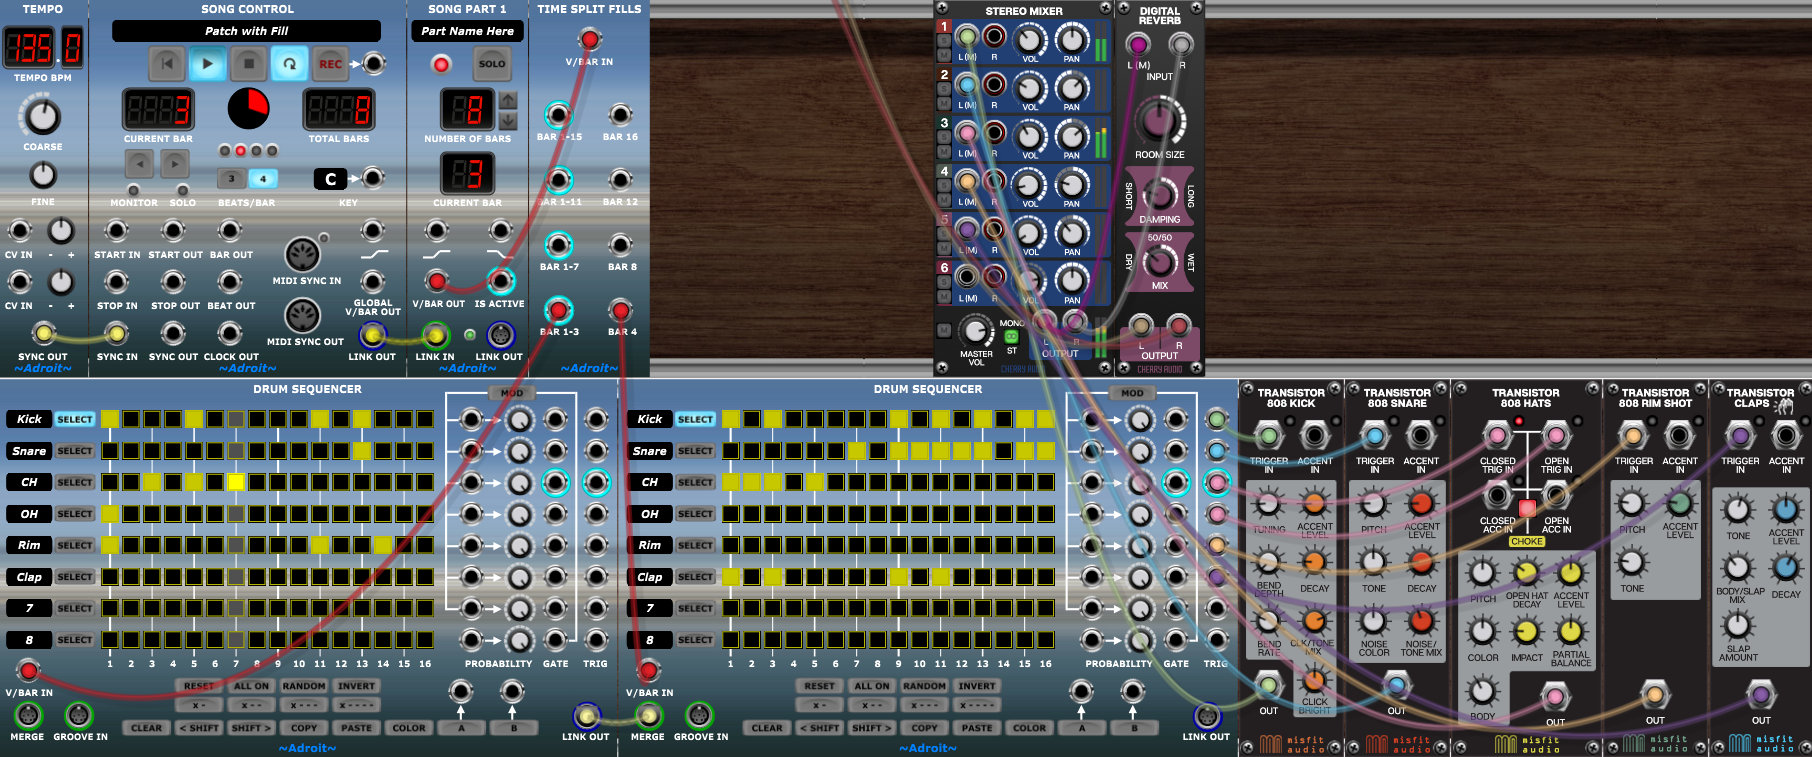The height and width of the screenshot is (757, 1812).
Task: Toggle Kick step 1 in left Drum Sequencer
Action: (x=110, y=419)
